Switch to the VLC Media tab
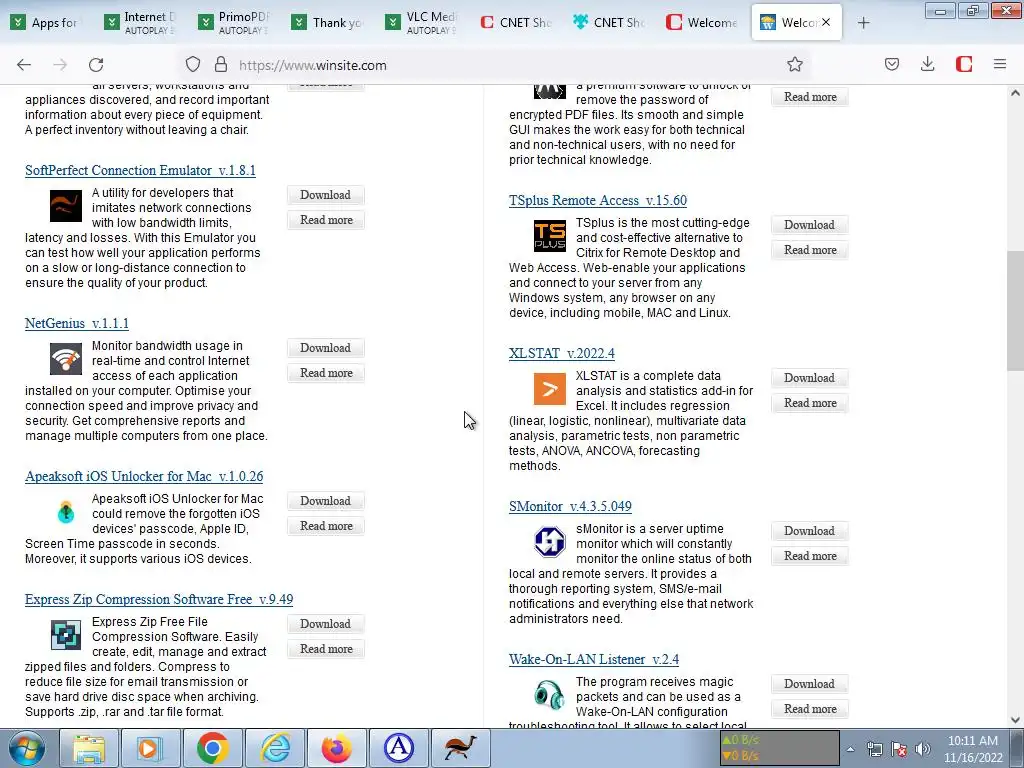This screenshot has height=768, width=1024. (x=422, y=23)
